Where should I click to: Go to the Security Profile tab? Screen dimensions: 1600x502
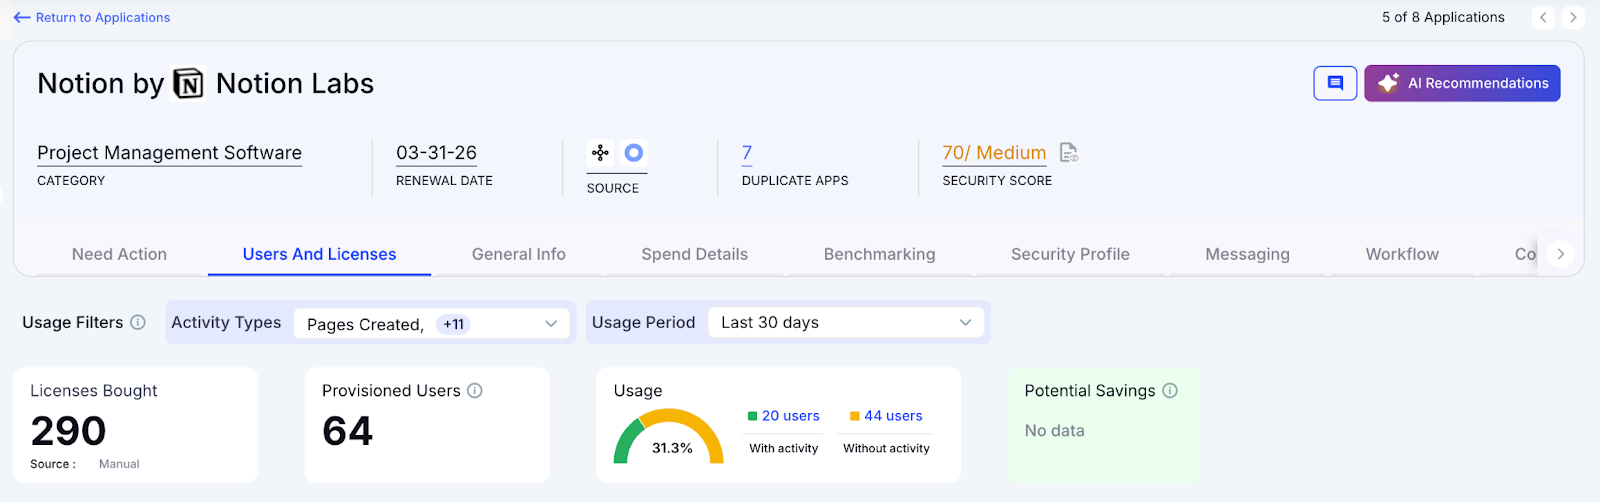[x=1070, y=255]
